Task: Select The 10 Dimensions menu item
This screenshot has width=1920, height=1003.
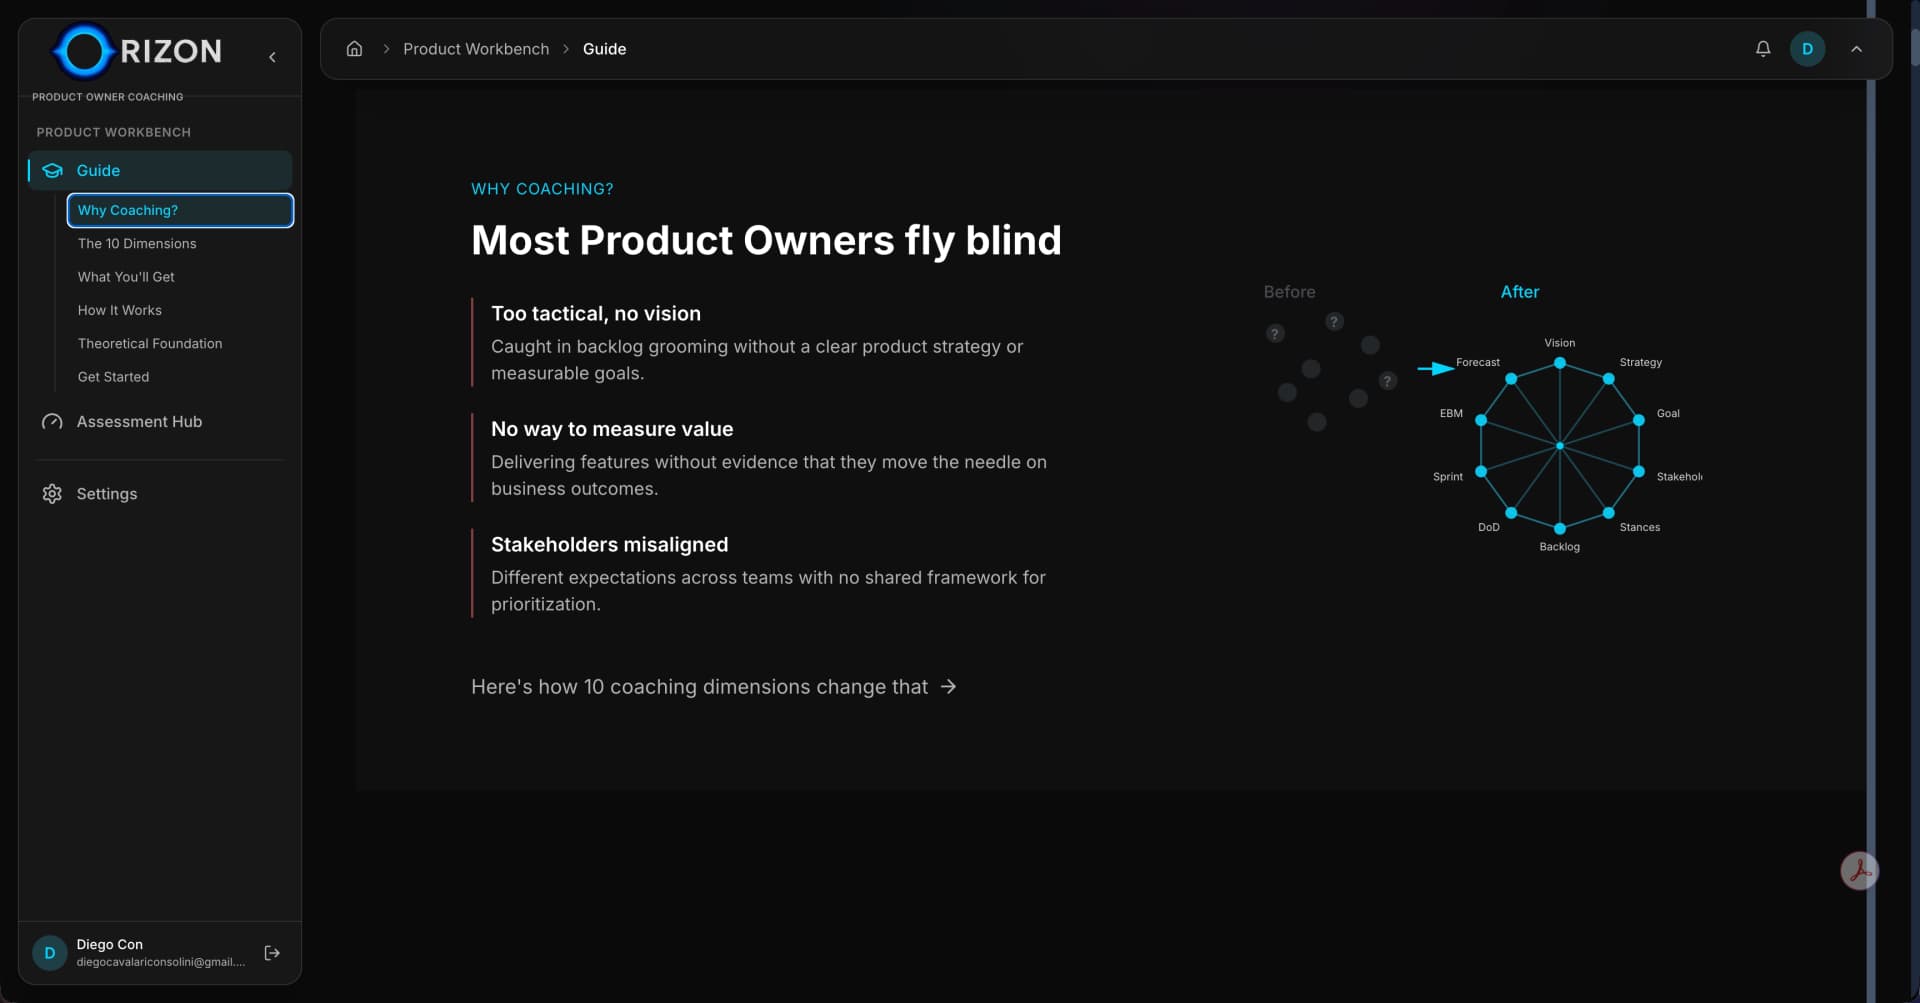Action: point(137,244)
